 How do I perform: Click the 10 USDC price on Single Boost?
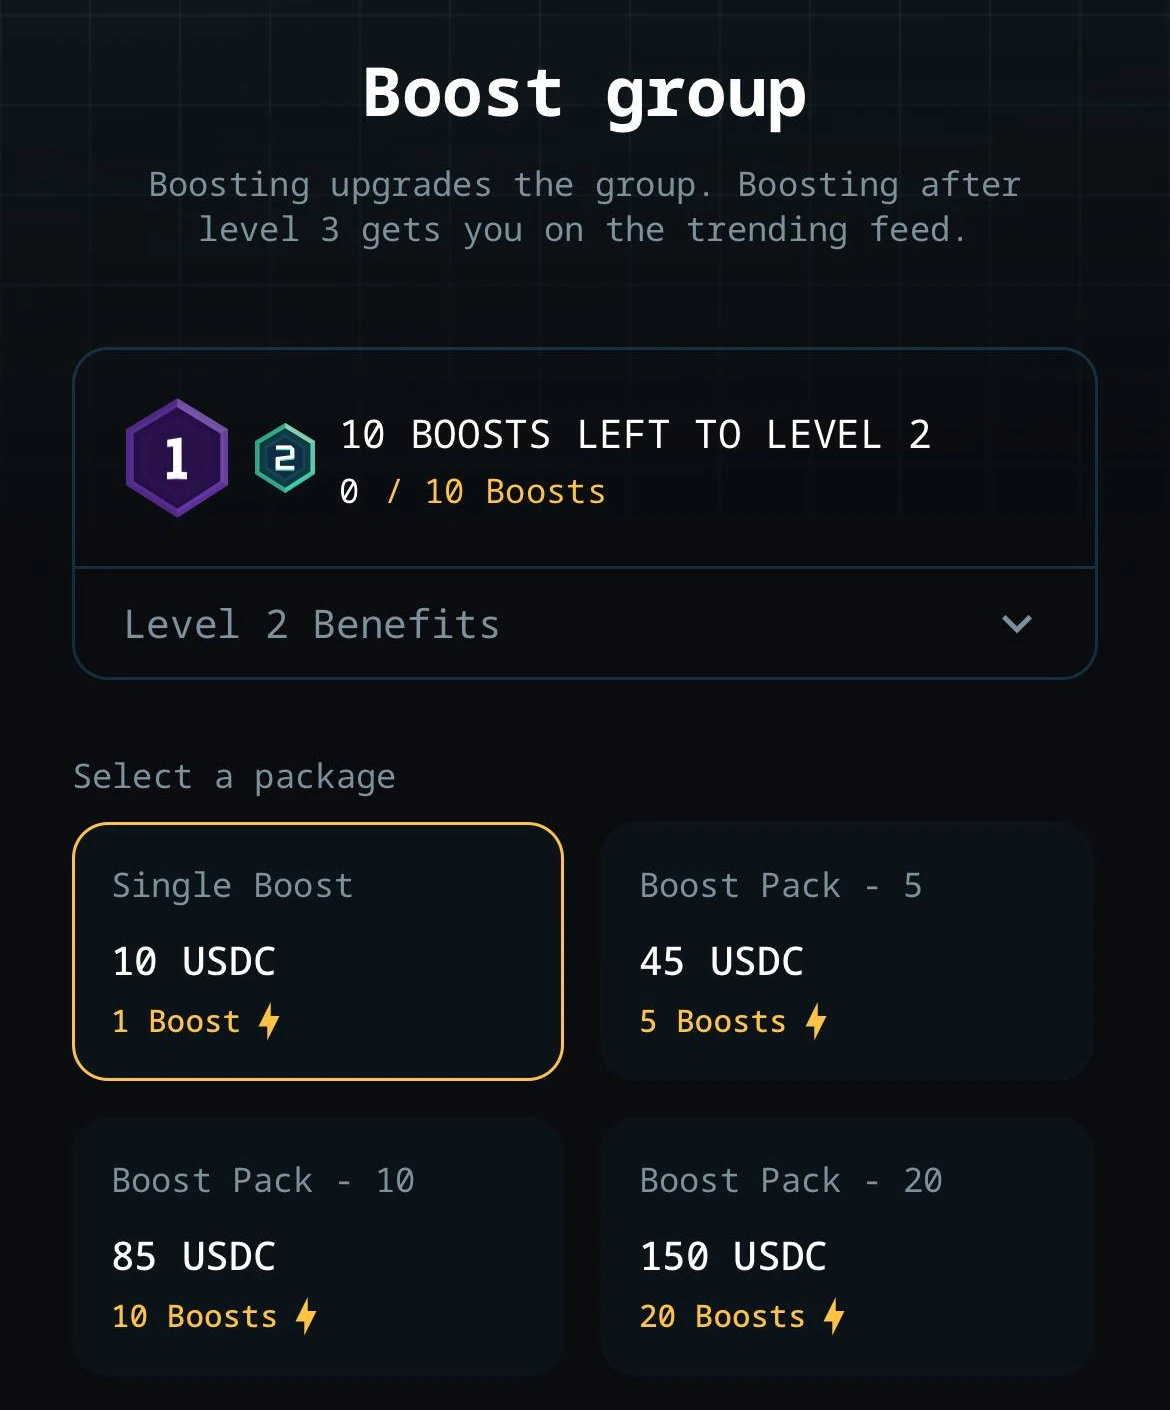193,961
